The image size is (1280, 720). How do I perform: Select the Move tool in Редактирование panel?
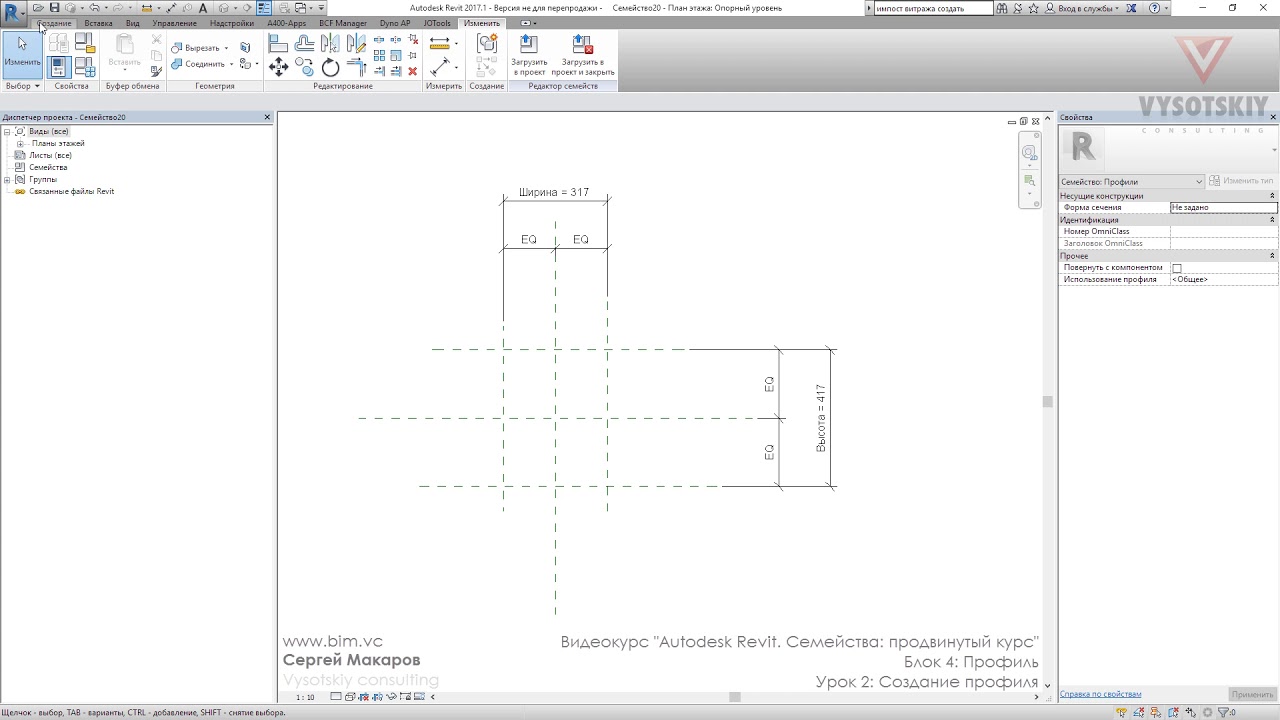pos(279,67)
